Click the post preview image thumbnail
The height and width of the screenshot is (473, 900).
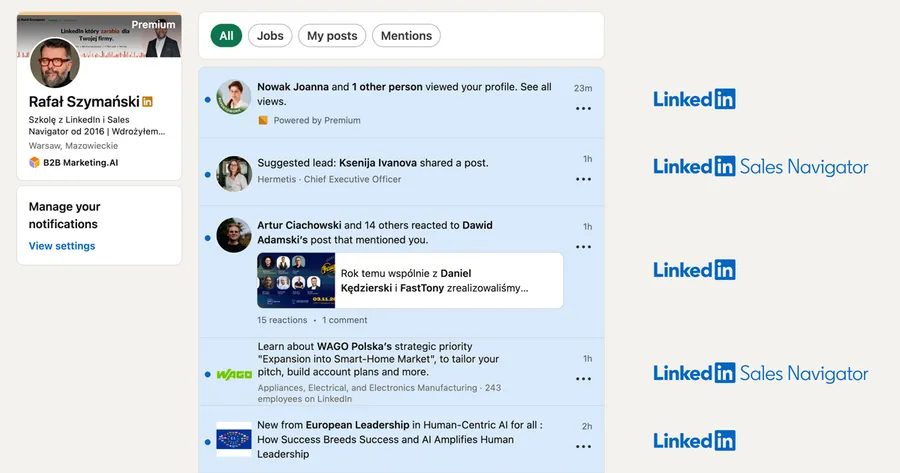click(296, 281)
